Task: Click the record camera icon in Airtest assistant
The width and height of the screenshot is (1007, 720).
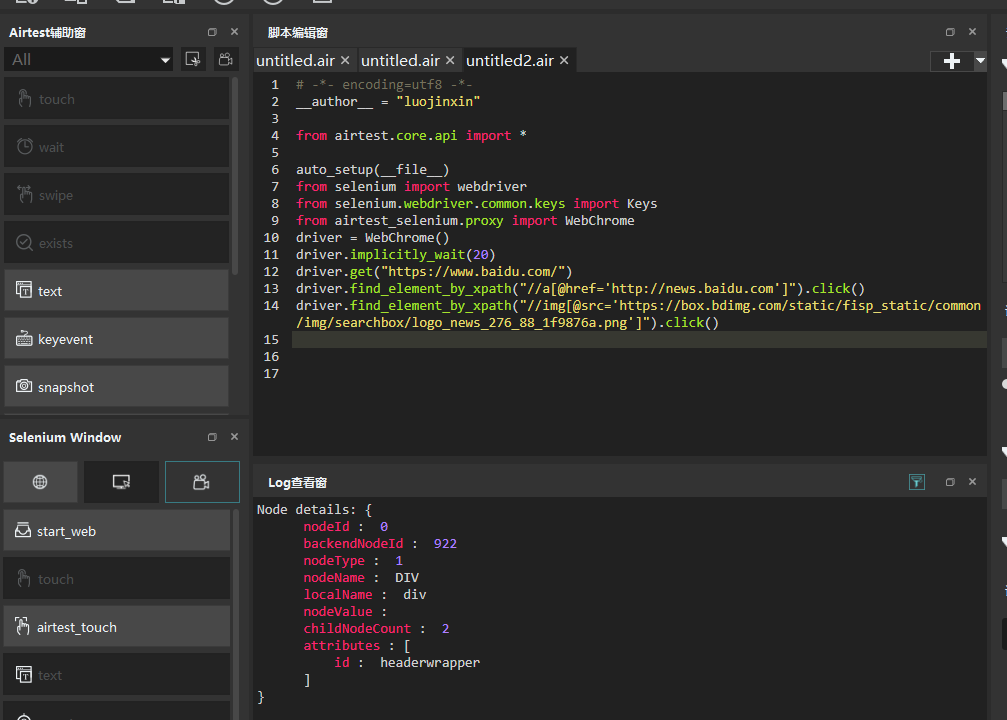Action: pos(225,60)
